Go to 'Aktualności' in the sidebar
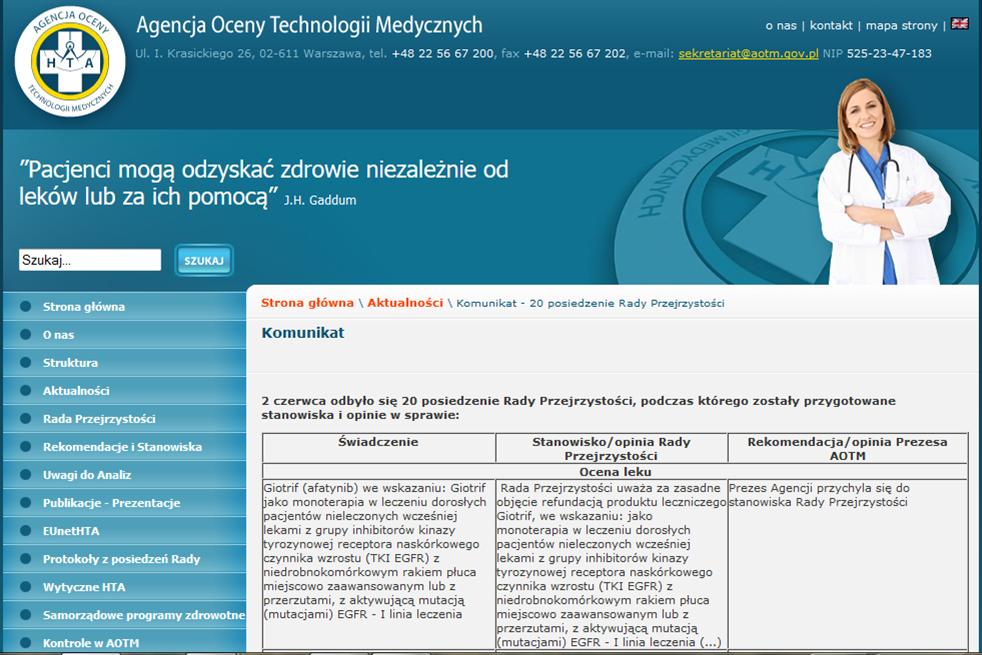The width and height of the screenshot is (982, 655). point(76,391)
